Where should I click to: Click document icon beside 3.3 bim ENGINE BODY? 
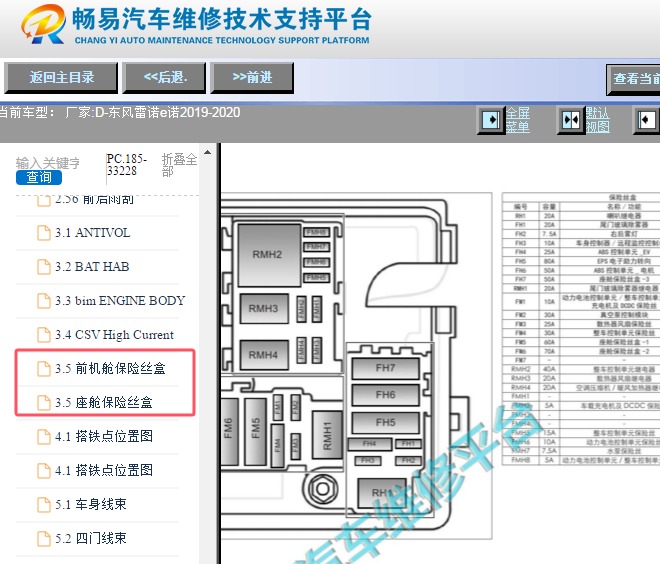point(43,301)
